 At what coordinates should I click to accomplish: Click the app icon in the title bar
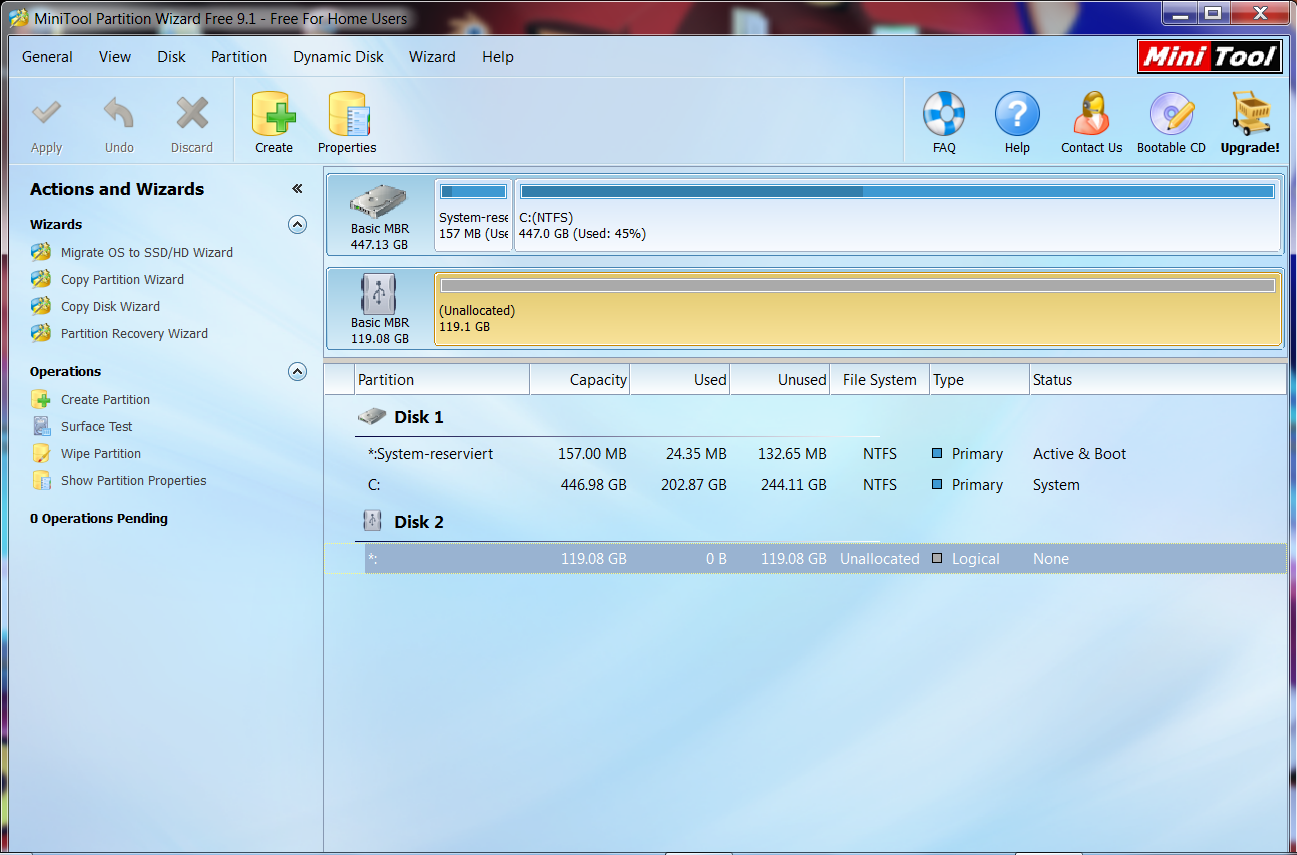pos(18,19)
